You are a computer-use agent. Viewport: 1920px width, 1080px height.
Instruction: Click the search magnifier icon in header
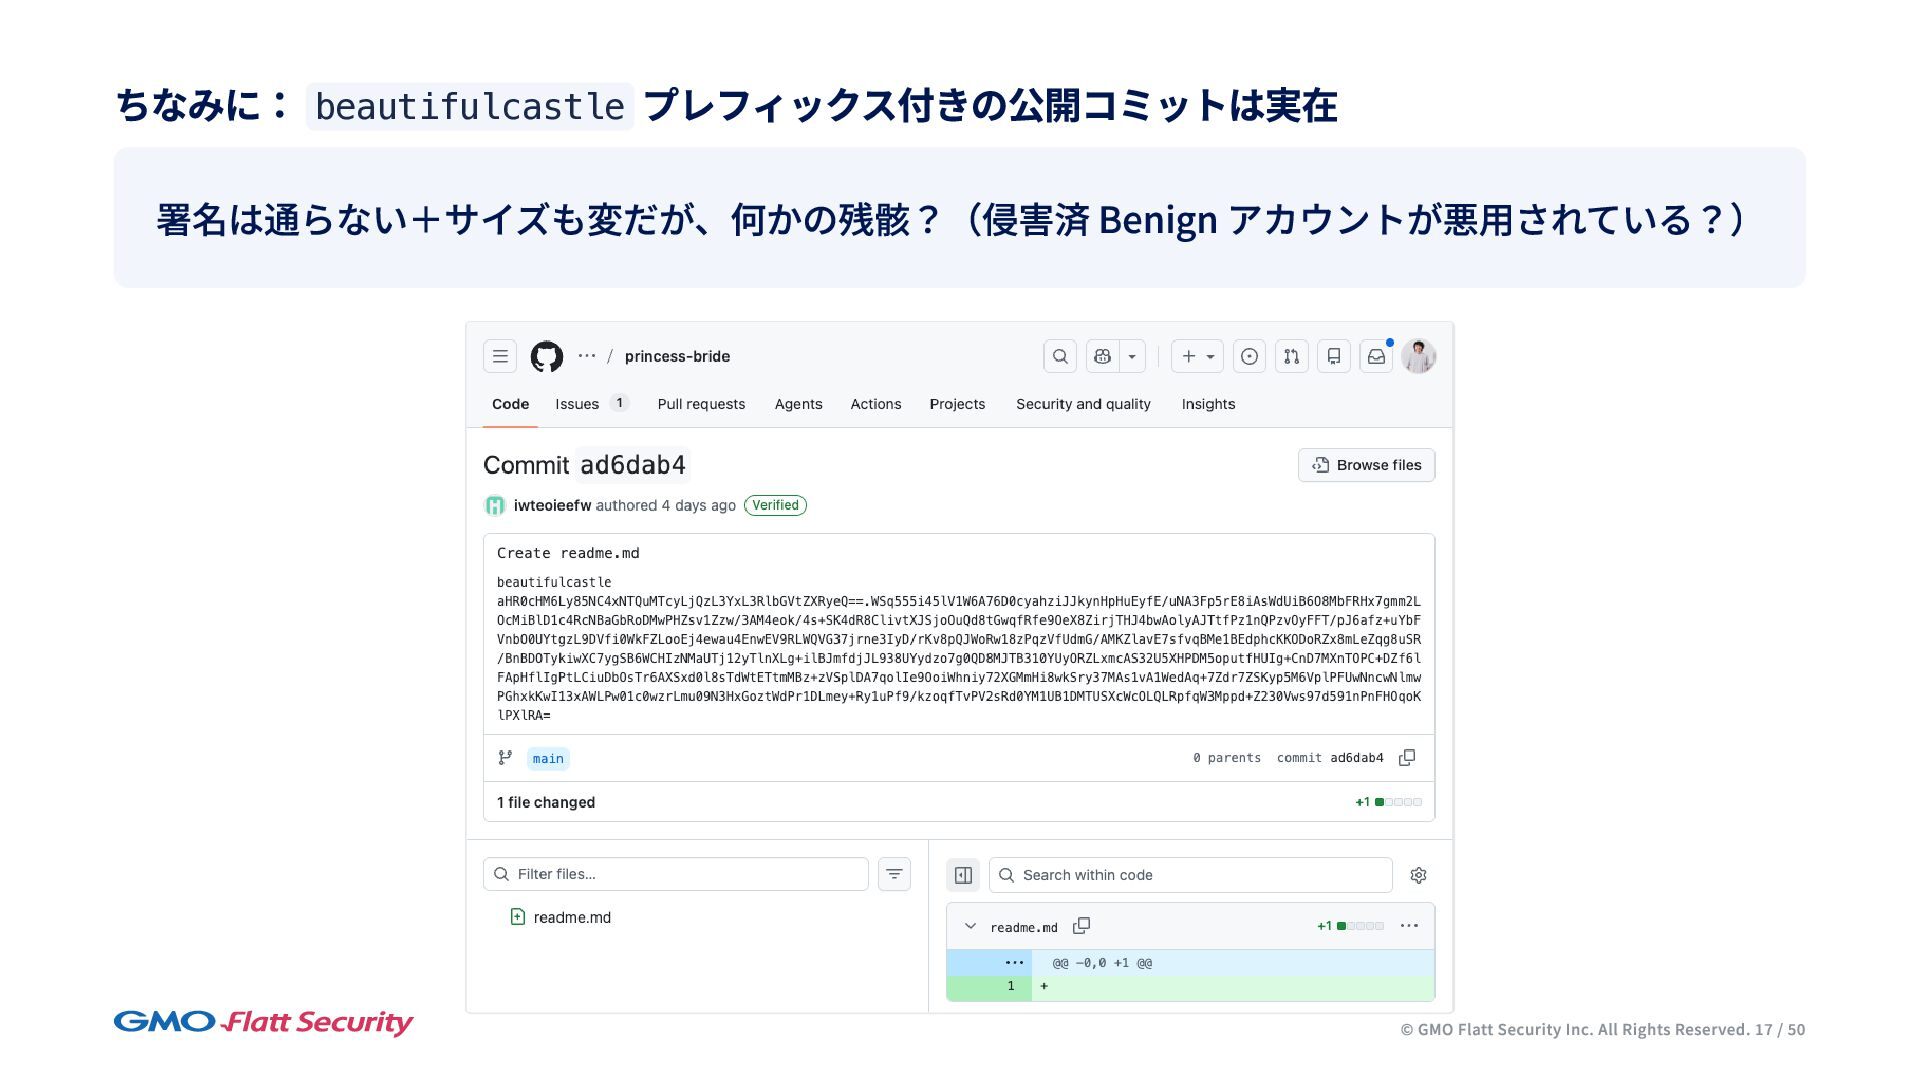tap(1060, 356)
